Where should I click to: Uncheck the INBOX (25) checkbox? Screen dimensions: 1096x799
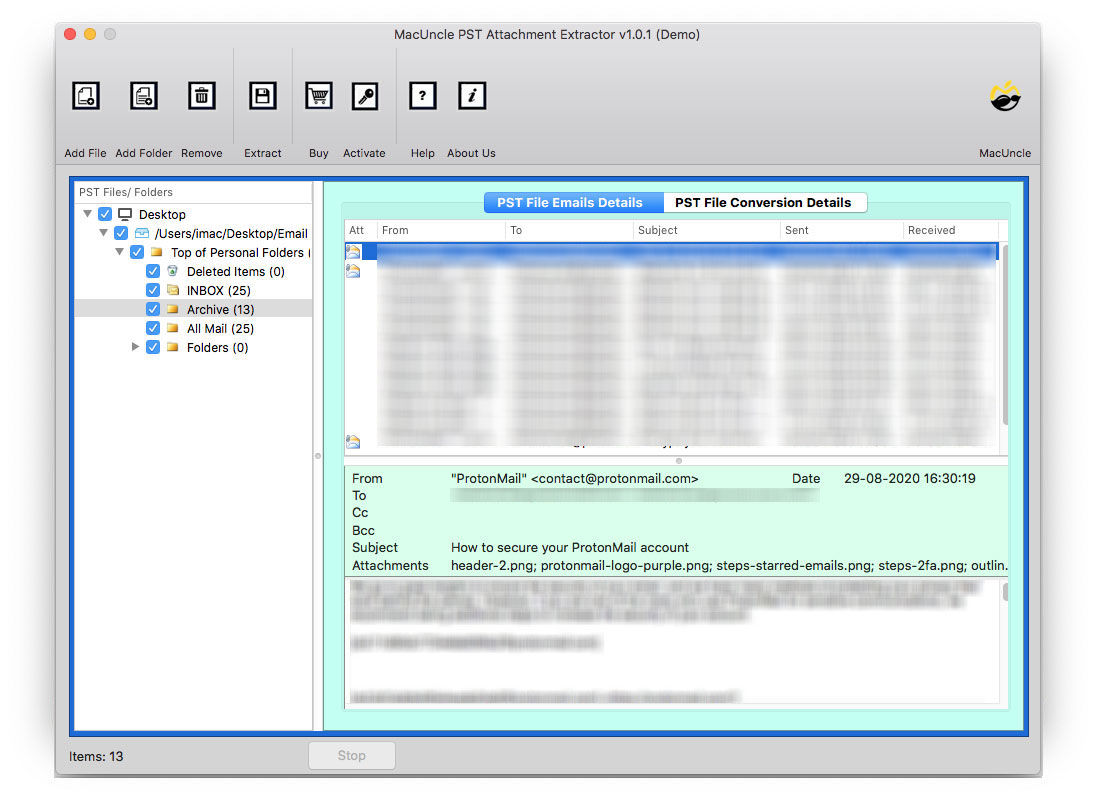click(x=153, y=290)
